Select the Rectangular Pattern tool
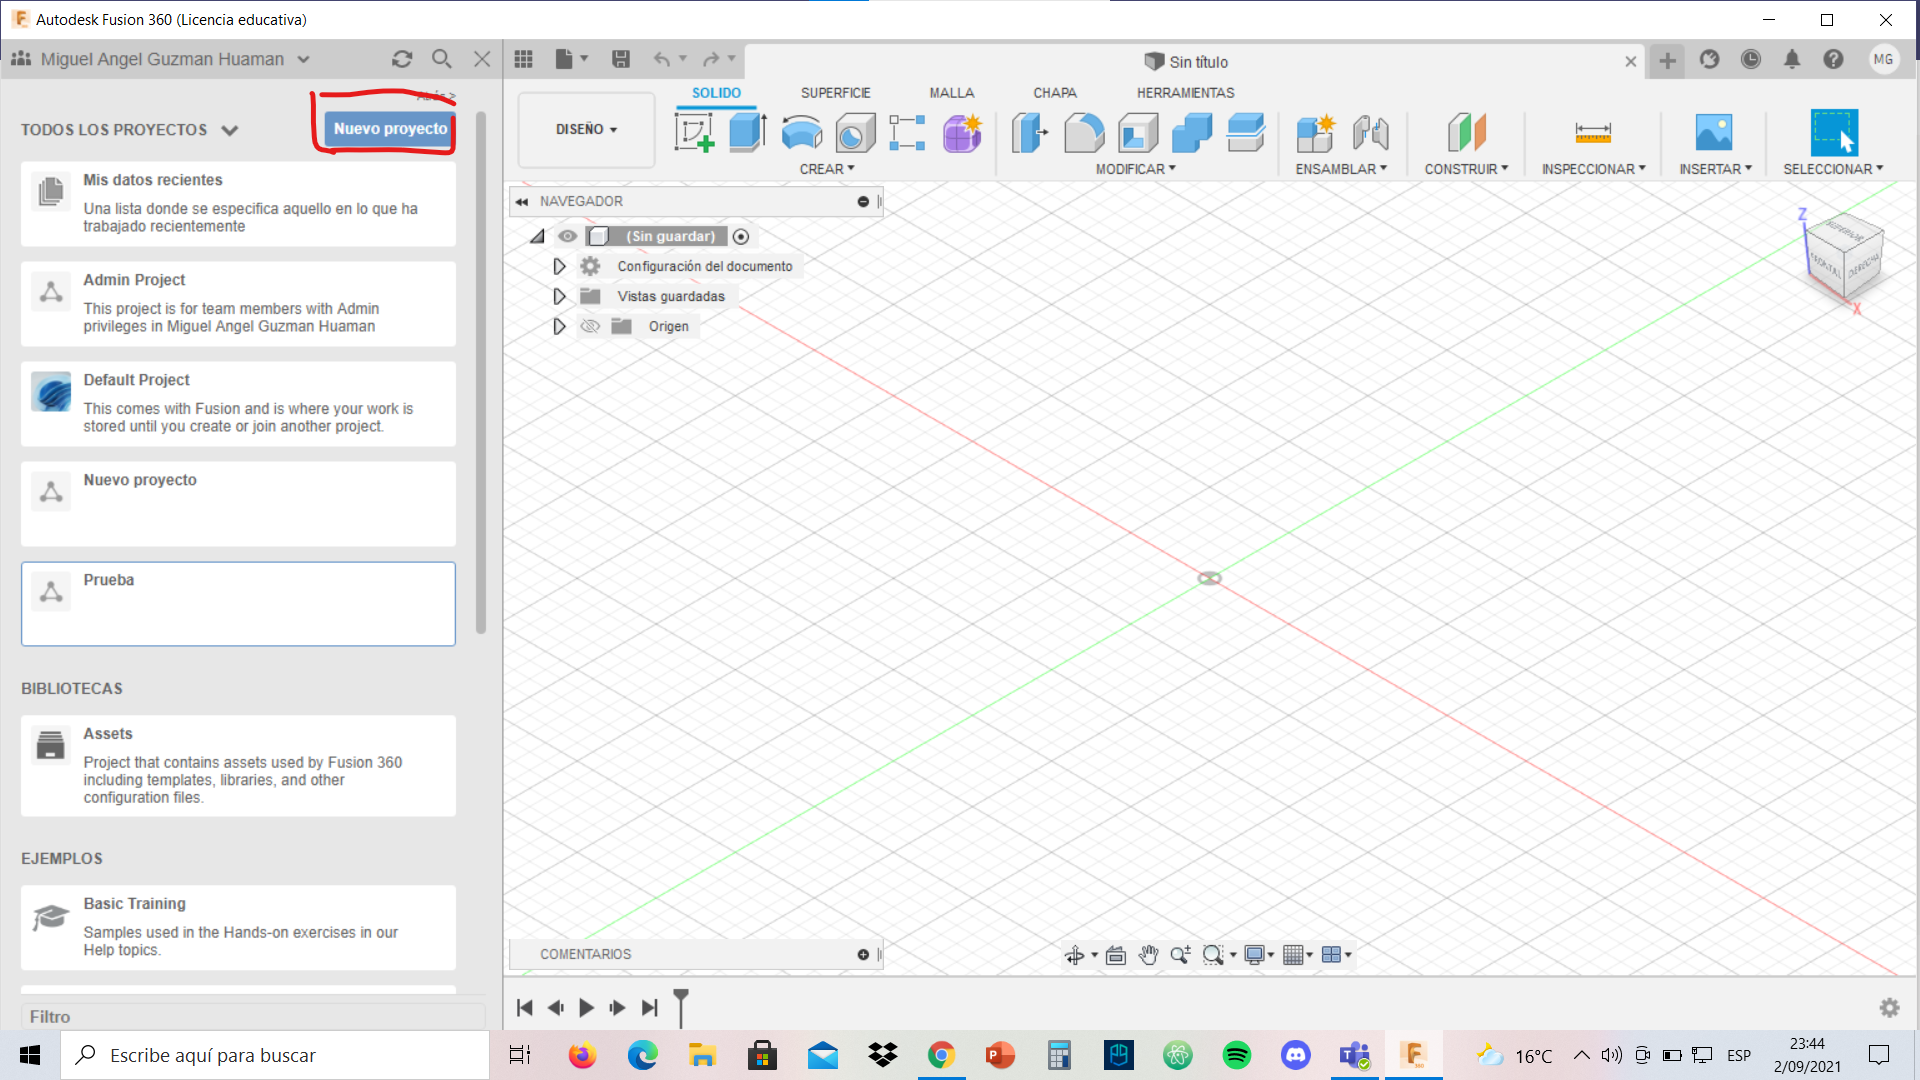Image resolution: width=1920 pixels, height=1080 pixels. coord(908,132)
